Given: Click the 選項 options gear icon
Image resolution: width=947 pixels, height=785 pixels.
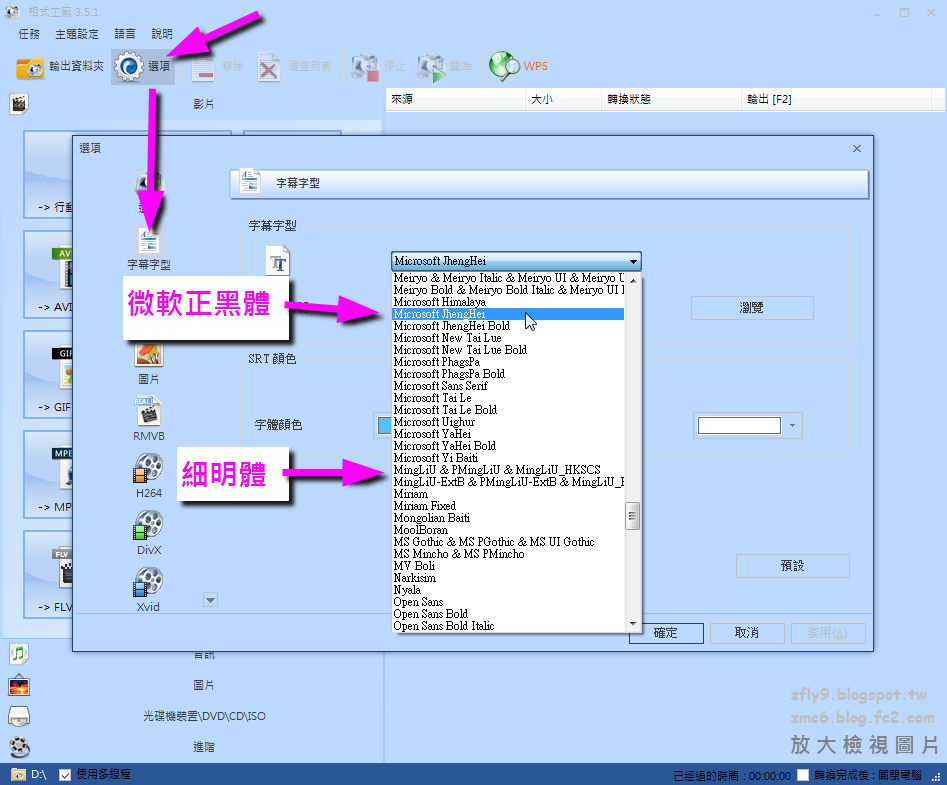Looking at the screenshot, I should pyautogui.click(x=129, y=66).
